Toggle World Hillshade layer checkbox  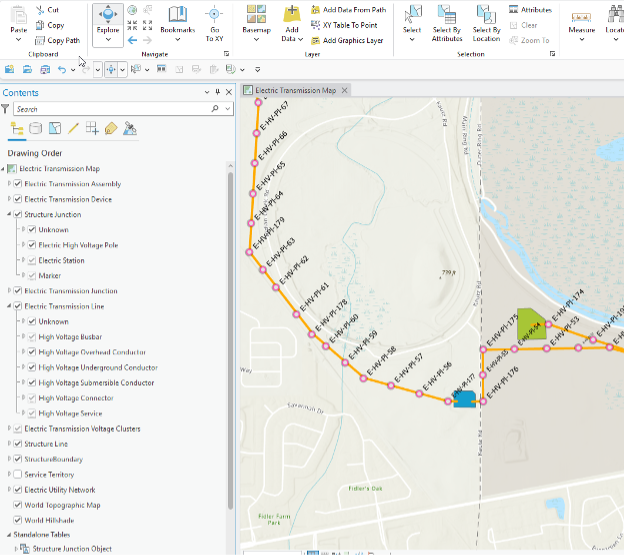coord(18,520)
